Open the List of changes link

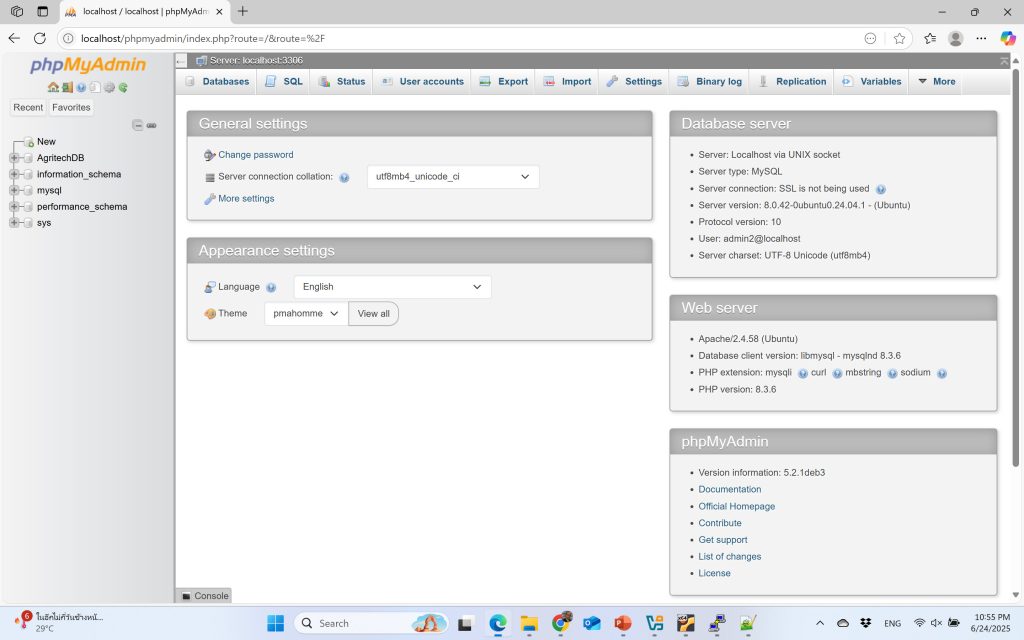[729, 557]
